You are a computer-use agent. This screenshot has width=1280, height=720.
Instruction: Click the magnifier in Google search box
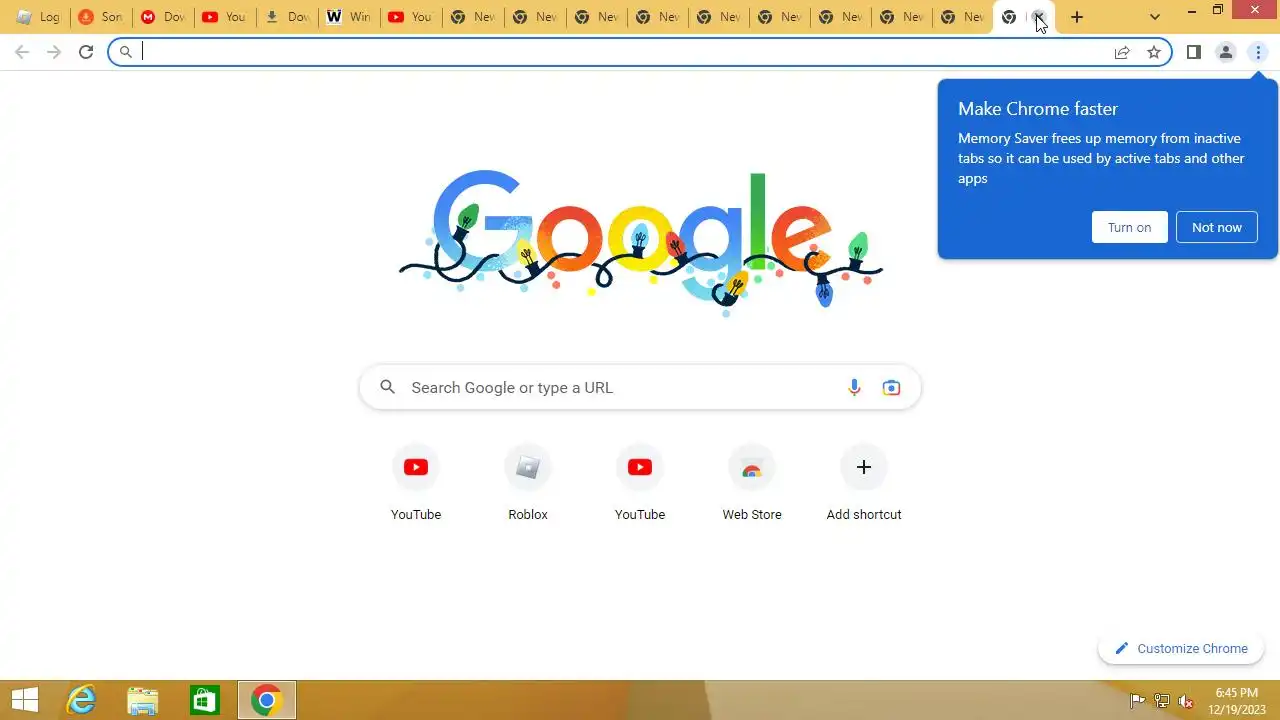(x=388, y=387)
